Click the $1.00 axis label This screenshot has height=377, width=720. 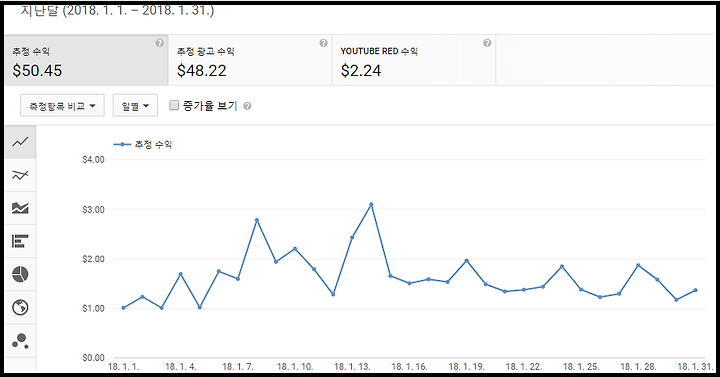(x=93, y=309)
